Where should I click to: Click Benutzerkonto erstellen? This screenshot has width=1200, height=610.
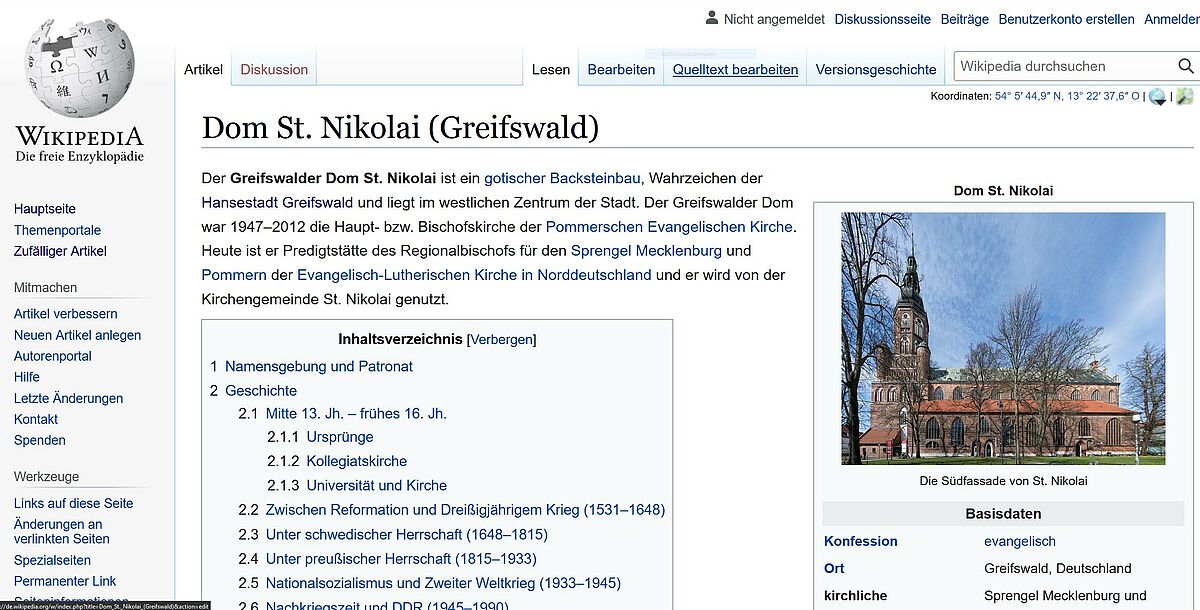1067,19
